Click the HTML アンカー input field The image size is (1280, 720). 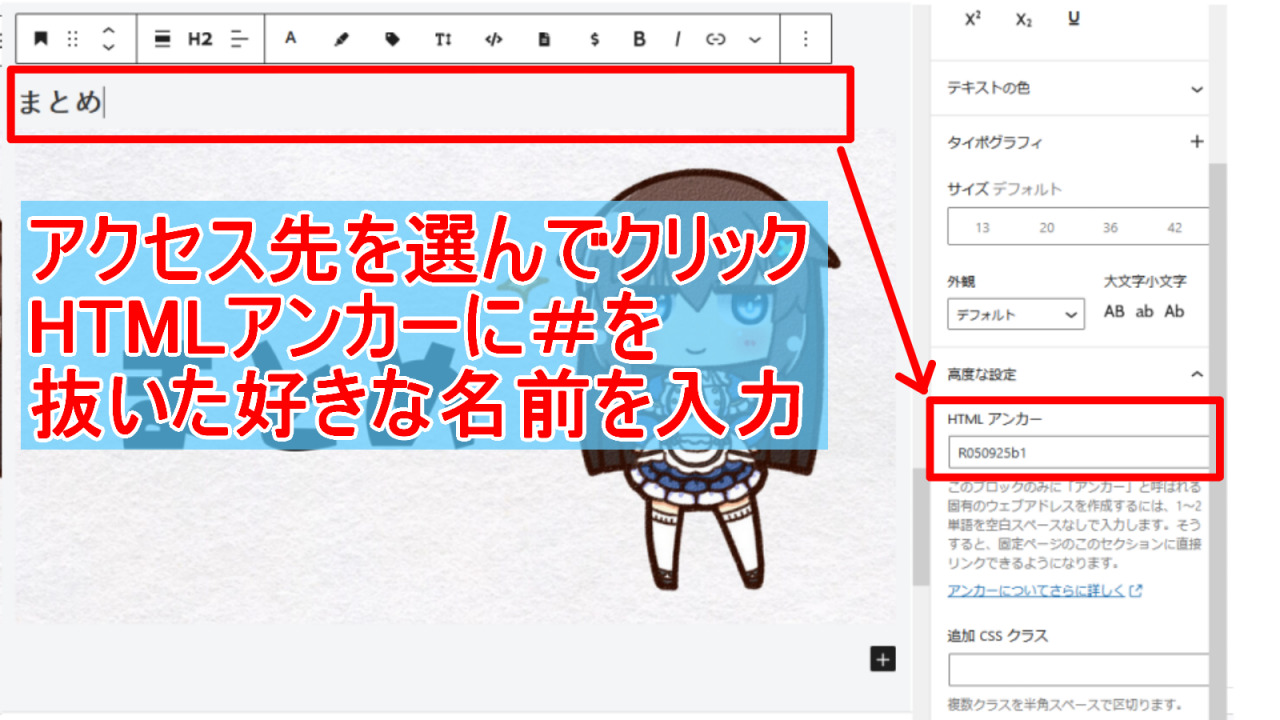pos(1080,453)
